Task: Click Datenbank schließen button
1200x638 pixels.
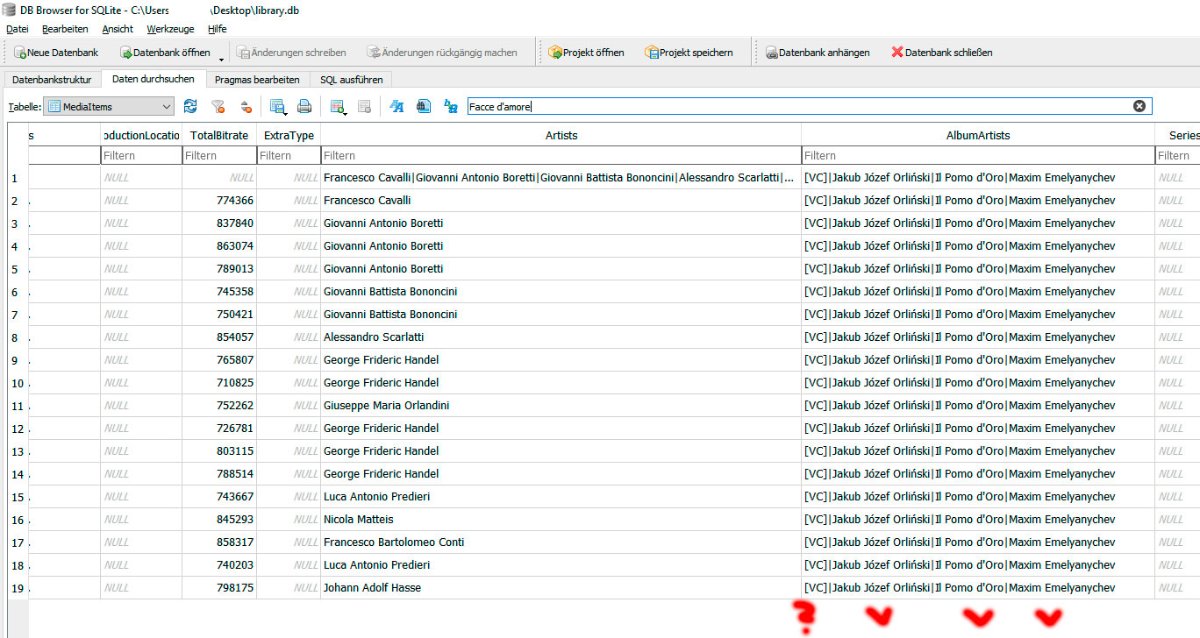Action: point(941,52)
